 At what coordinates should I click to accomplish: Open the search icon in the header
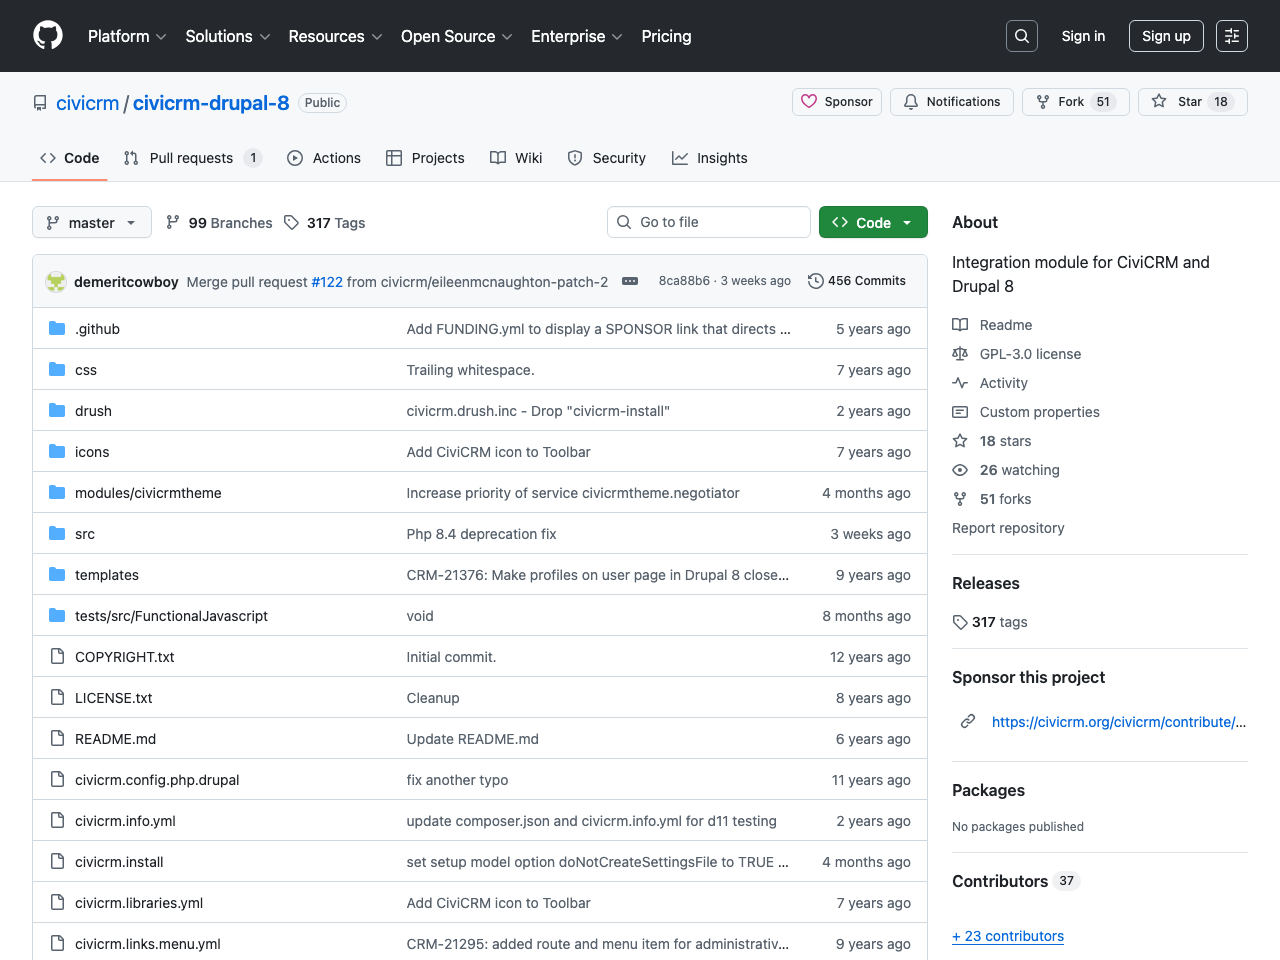[x=1021, y=36]
